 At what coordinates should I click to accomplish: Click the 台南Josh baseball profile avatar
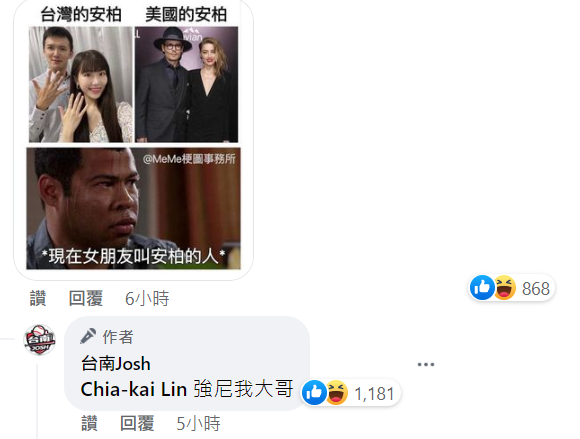click(x=40, y=340)
